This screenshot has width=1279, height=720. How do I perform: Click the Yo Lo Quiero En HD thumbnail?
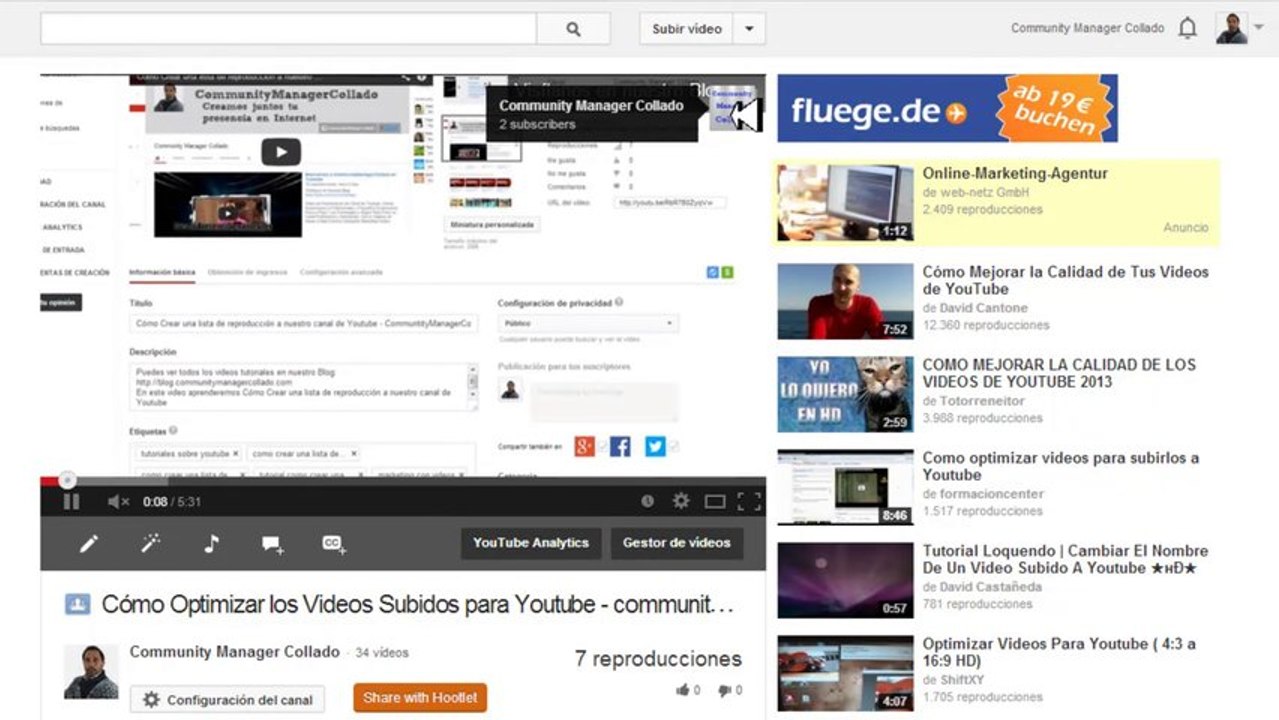point(845,394)
